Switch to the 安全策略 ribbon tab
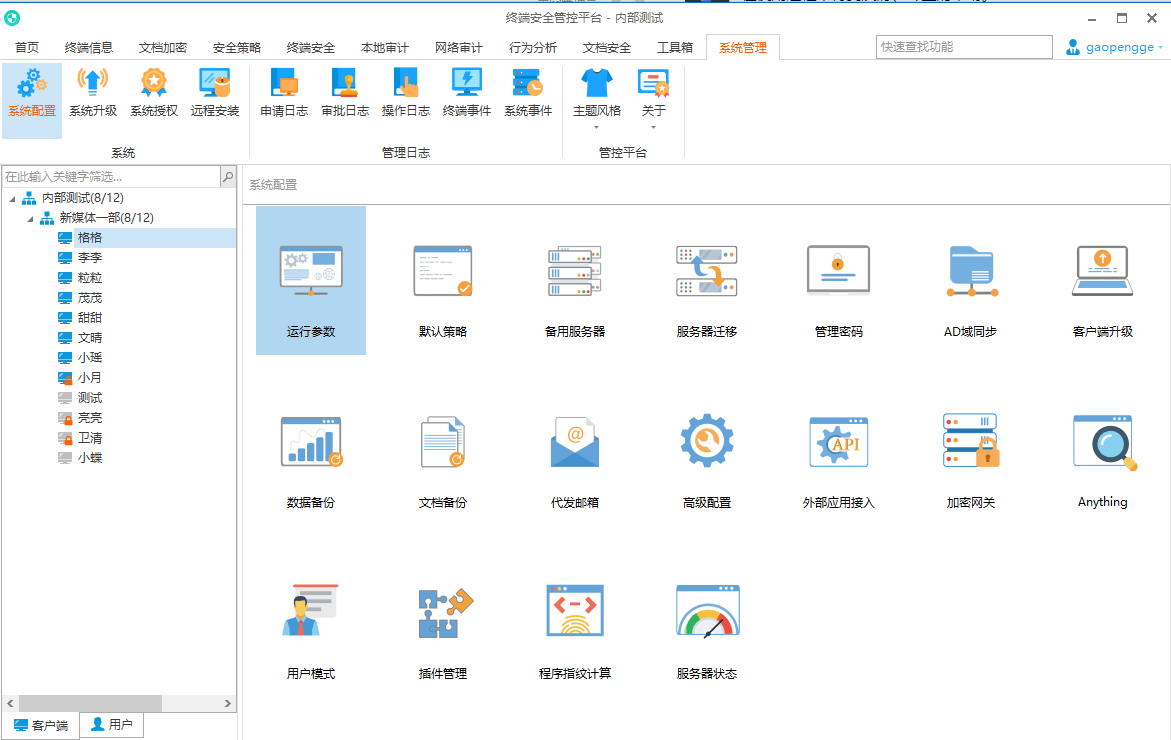The height and width of the screenshot is (740, 1171). [237, 47]
